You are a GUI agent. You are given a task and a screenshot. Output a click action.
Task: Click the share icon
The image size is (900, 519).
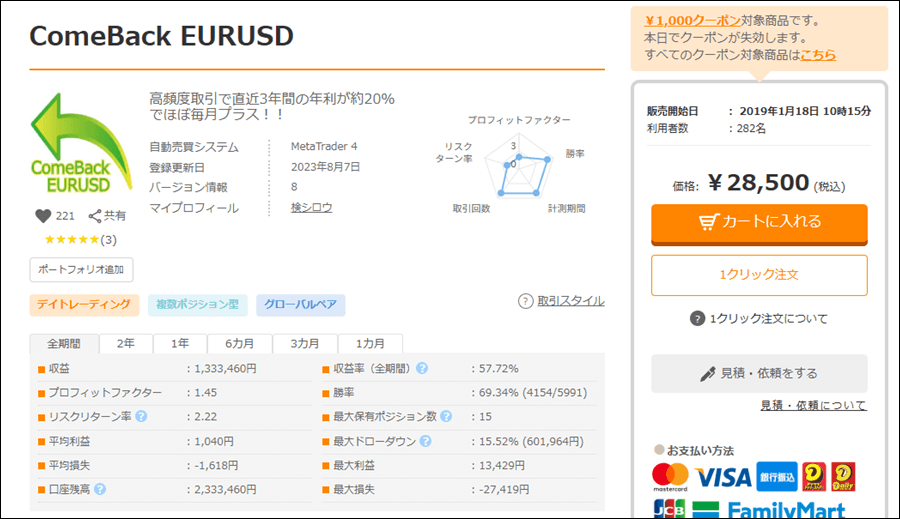[x=96, y=215]
